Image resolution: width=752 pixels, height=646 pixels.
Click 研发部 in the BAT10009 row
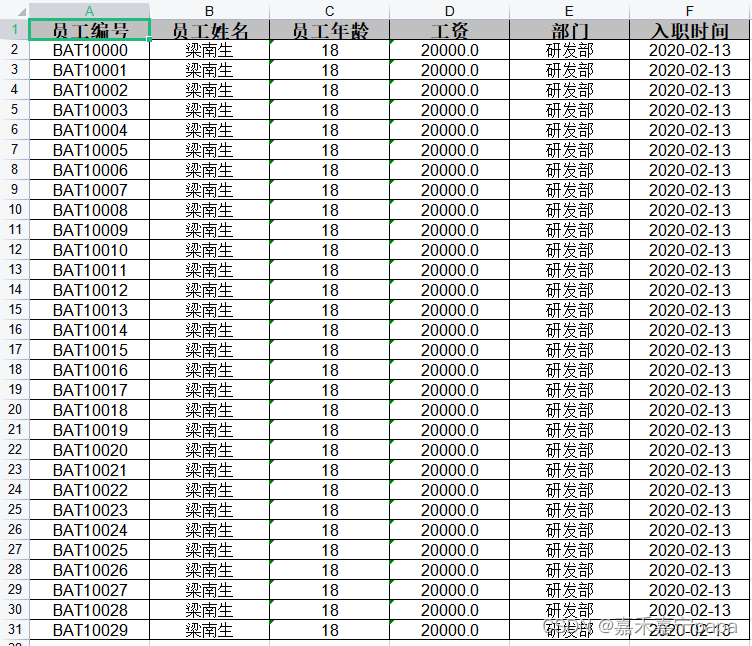tap(569, 230)
